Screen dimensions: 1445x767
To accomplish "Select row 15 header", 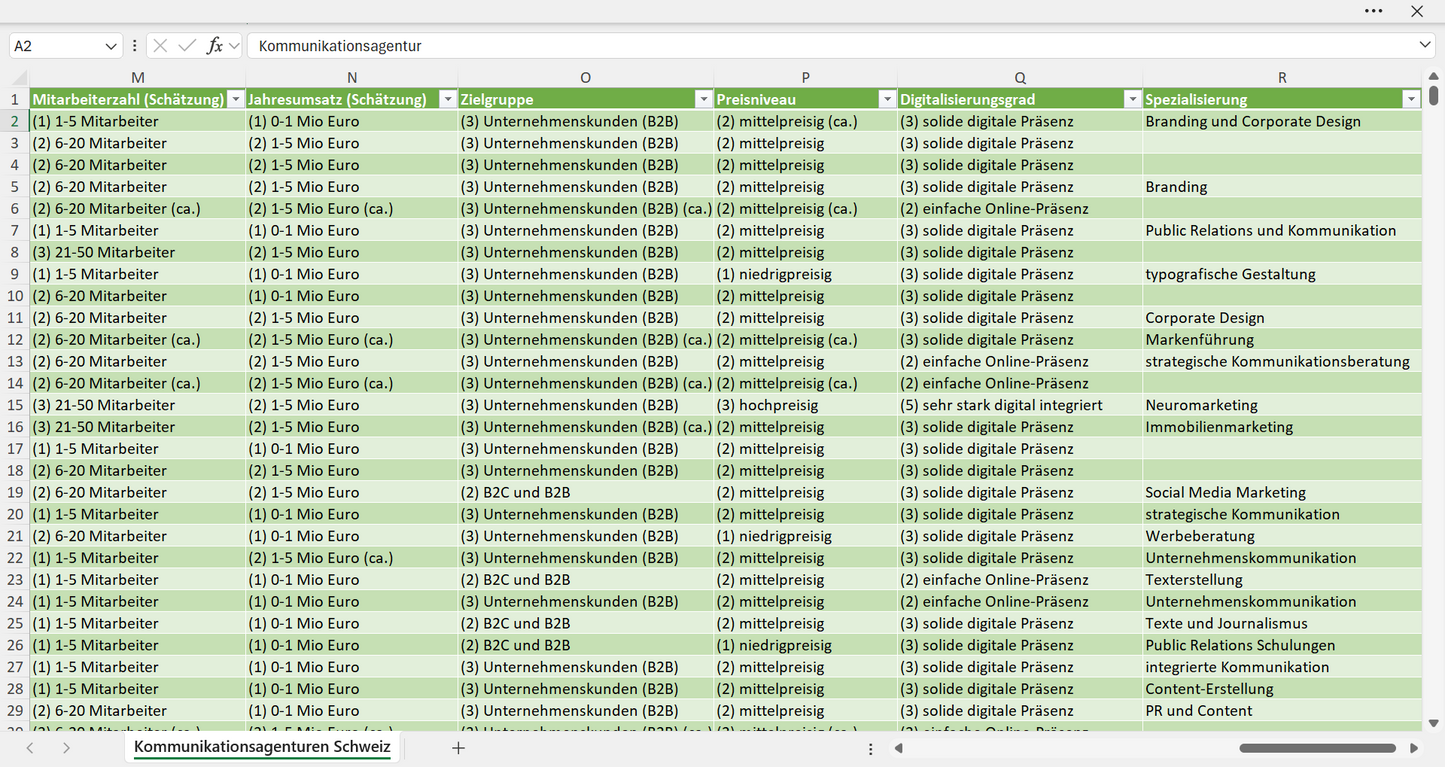I will click(x=15, y=405).
